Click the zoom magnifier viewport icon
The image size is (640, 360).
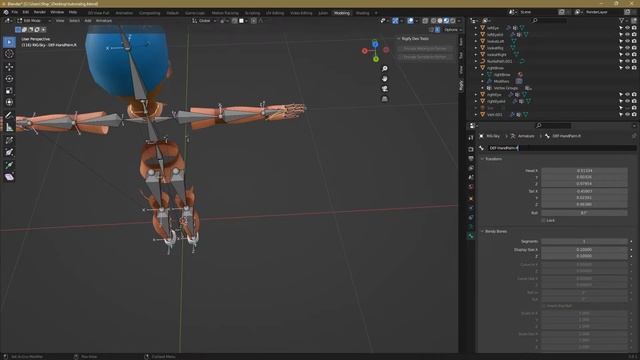384,69
